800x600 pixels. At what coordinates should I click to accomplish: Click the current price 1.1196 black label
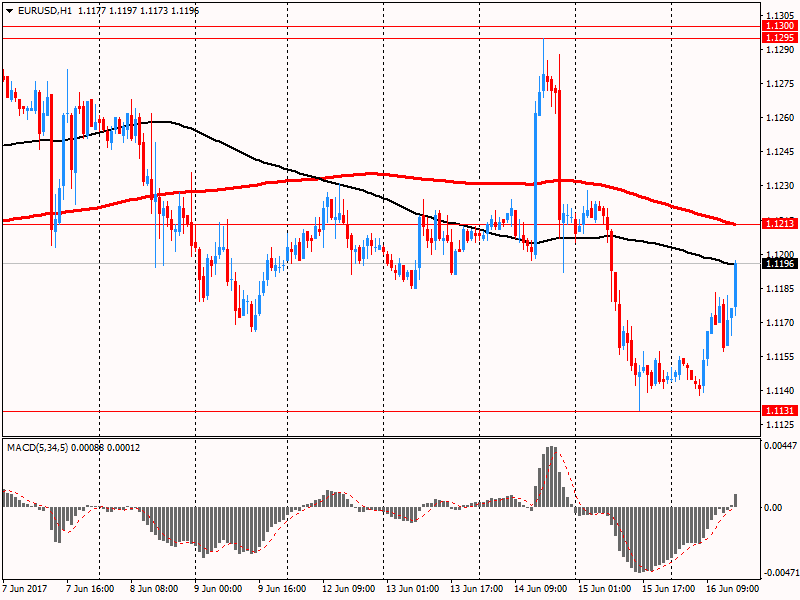point(780,264)
